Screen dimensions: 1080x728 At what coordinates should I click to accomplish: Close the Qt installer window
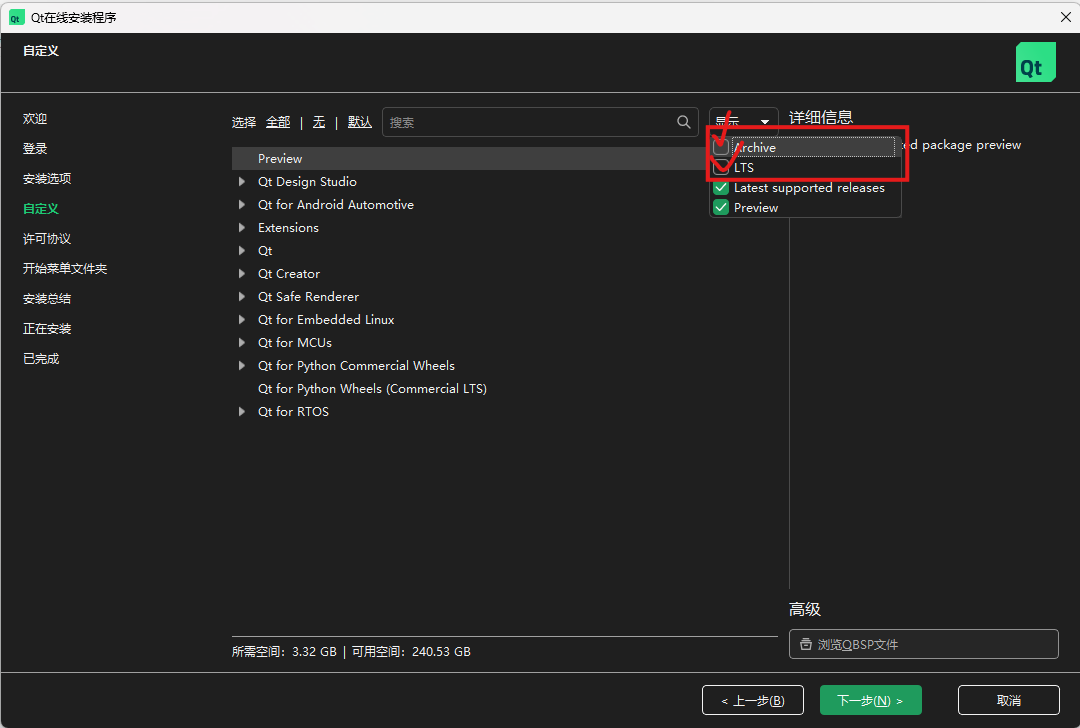pos(1066,17)
